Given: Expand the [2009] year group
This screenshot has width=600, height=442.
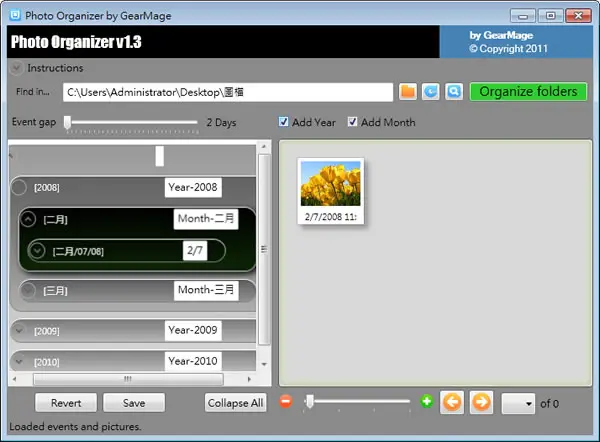Looking at the screenshot, I should pos(19,330).
